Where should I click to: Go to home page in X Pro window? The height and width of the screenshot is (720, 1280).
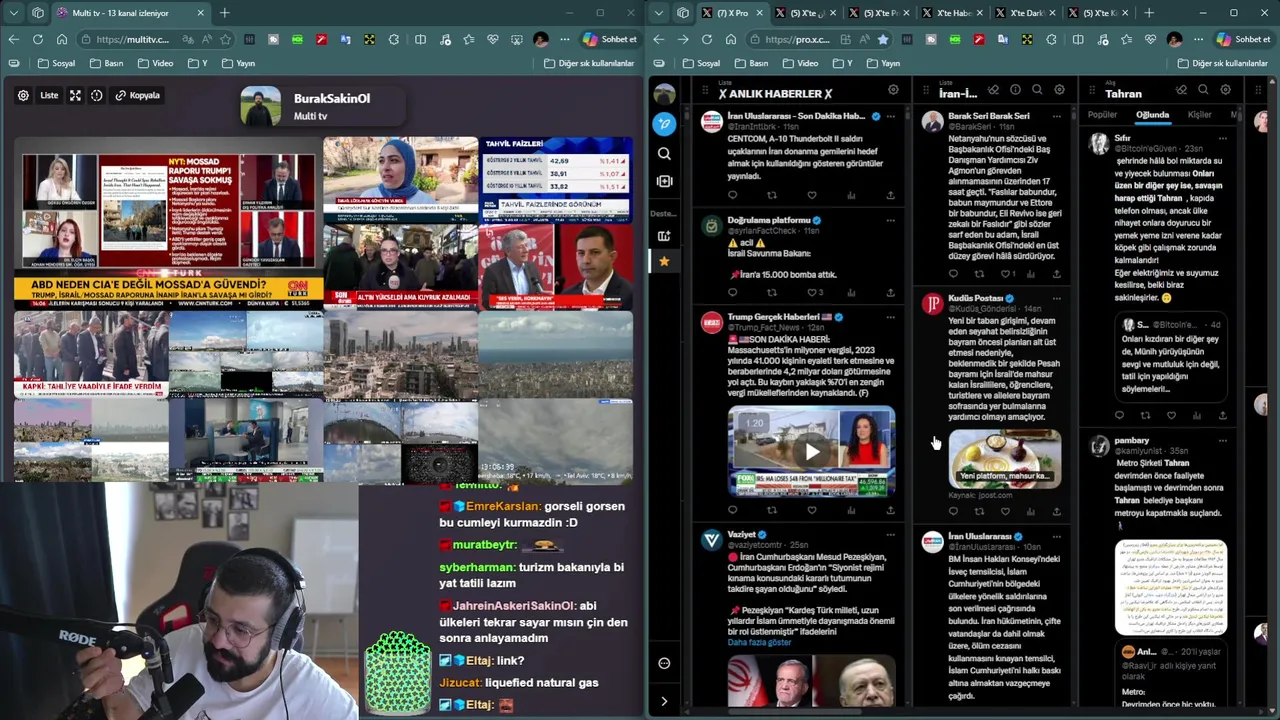(x=731, y=39)
